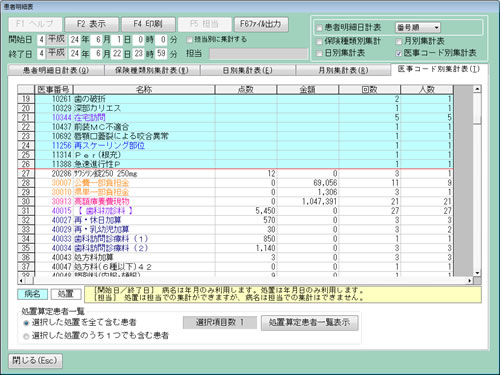This screenshot has width=500, height=375.
Task: Click points cell 5,450
Action: point(246,211)
